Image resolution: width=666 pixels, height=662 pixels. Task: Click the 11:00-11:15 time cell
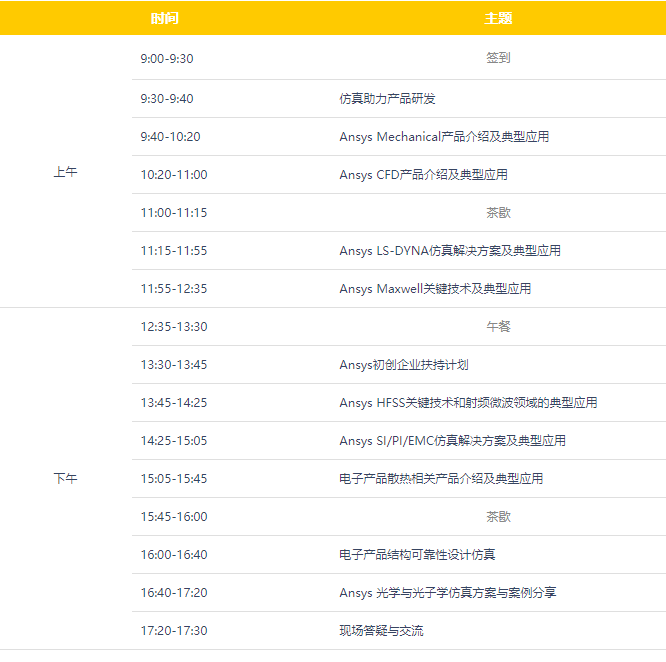[x=174, y=213]
